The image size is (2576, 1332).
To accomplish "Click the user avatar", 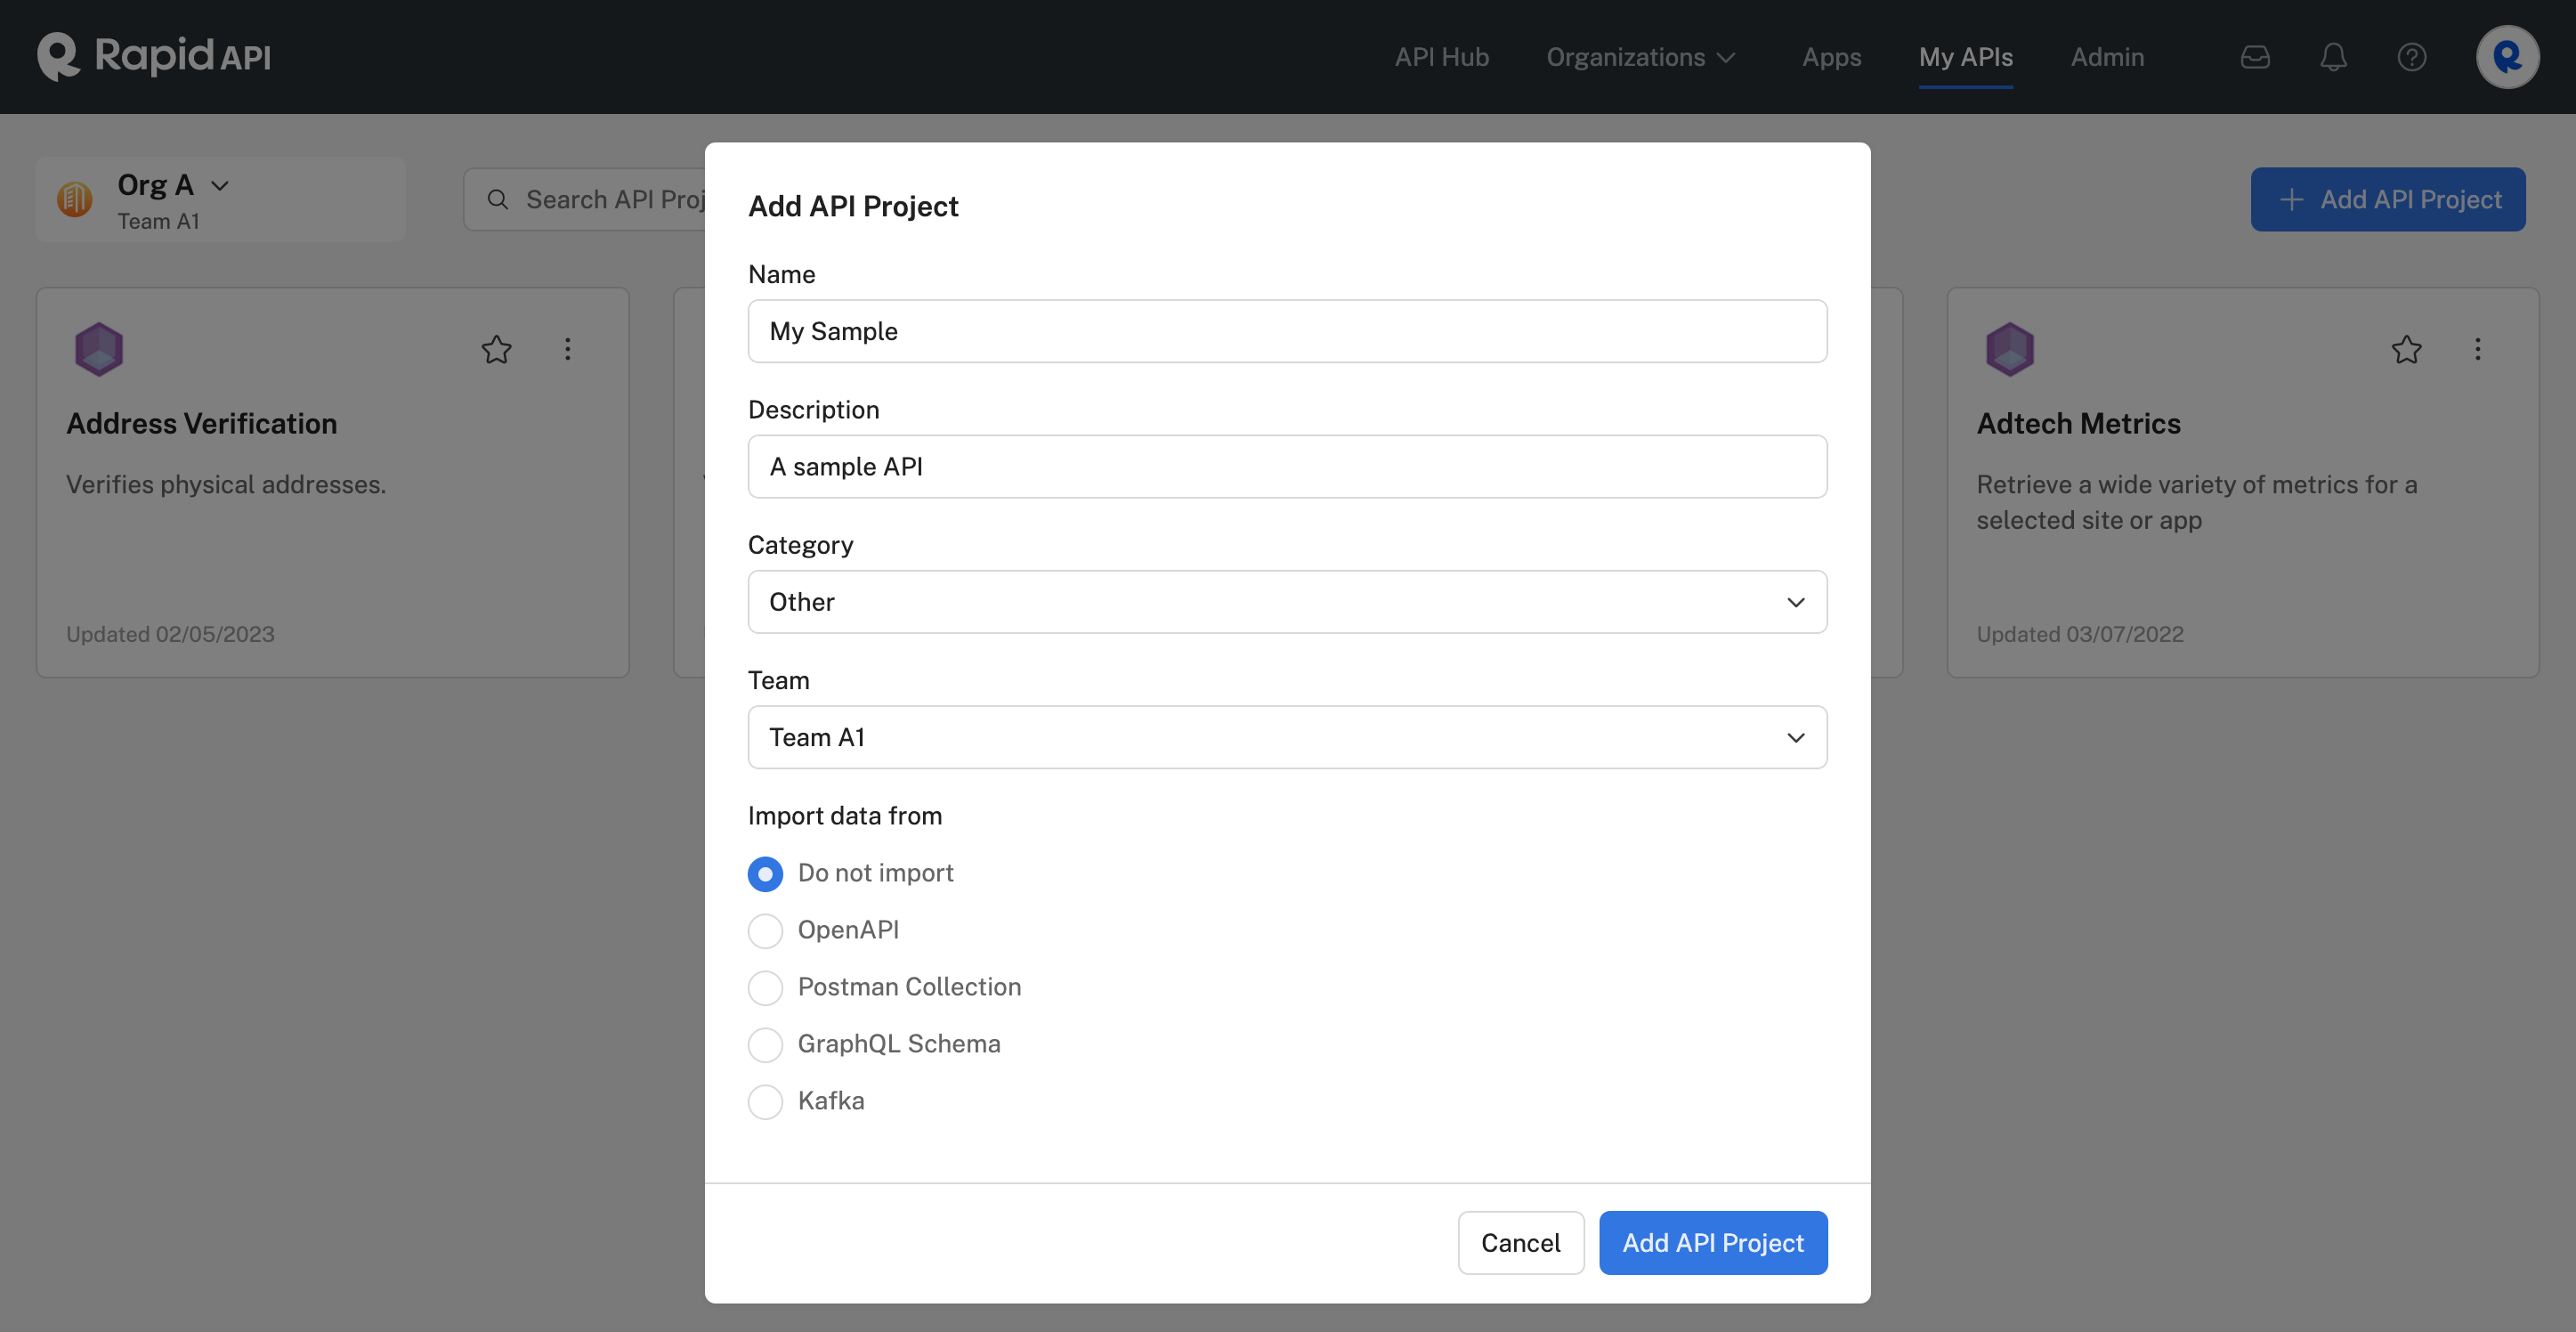I will (2507, 57).
